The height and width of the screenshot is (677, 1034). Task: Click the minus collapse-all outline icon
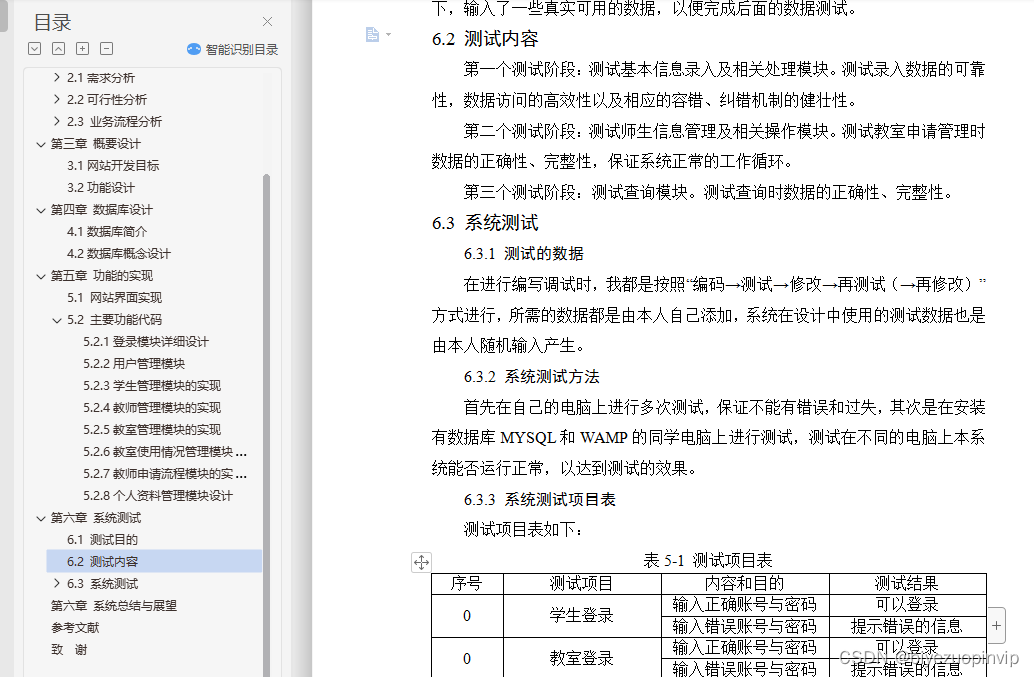[106, 49]
